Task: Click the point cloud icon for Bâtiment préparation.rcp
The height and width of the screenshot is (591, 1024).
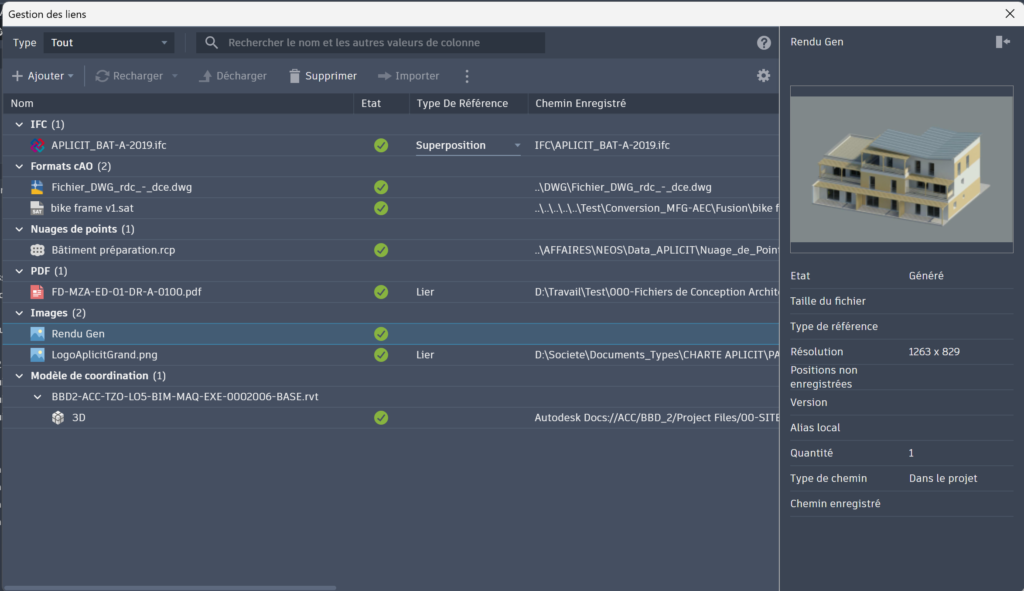Action: tap(38, 250)
